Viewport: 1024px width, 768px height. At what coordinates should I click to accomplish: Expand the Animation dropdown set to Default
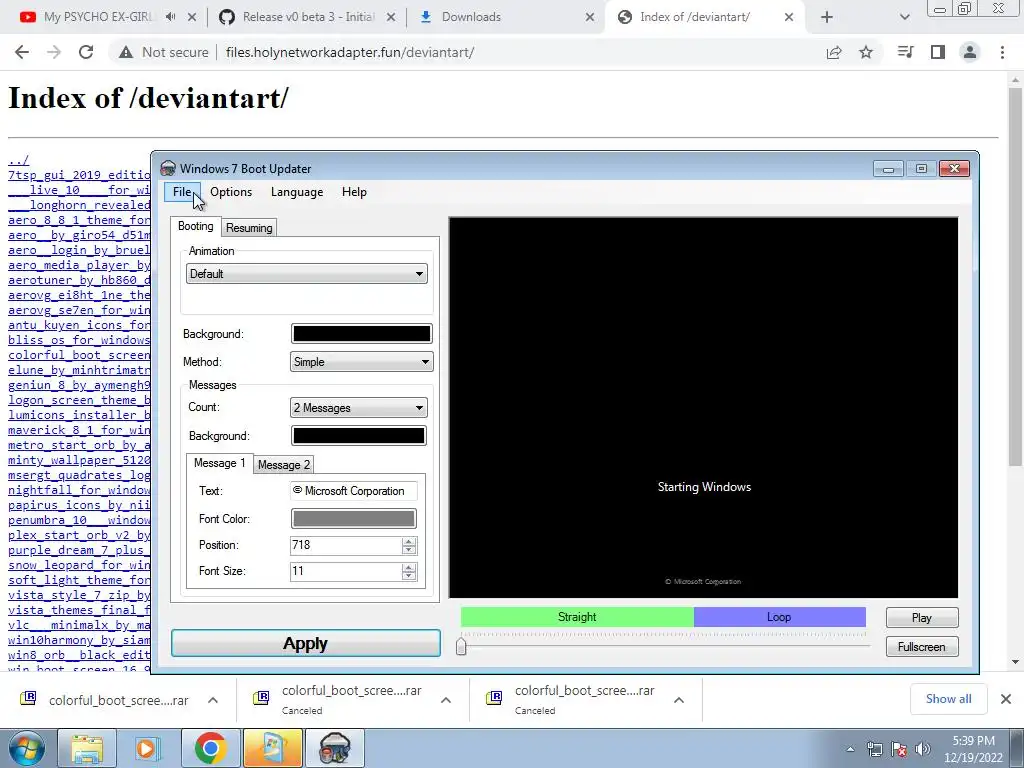(307, 274)
